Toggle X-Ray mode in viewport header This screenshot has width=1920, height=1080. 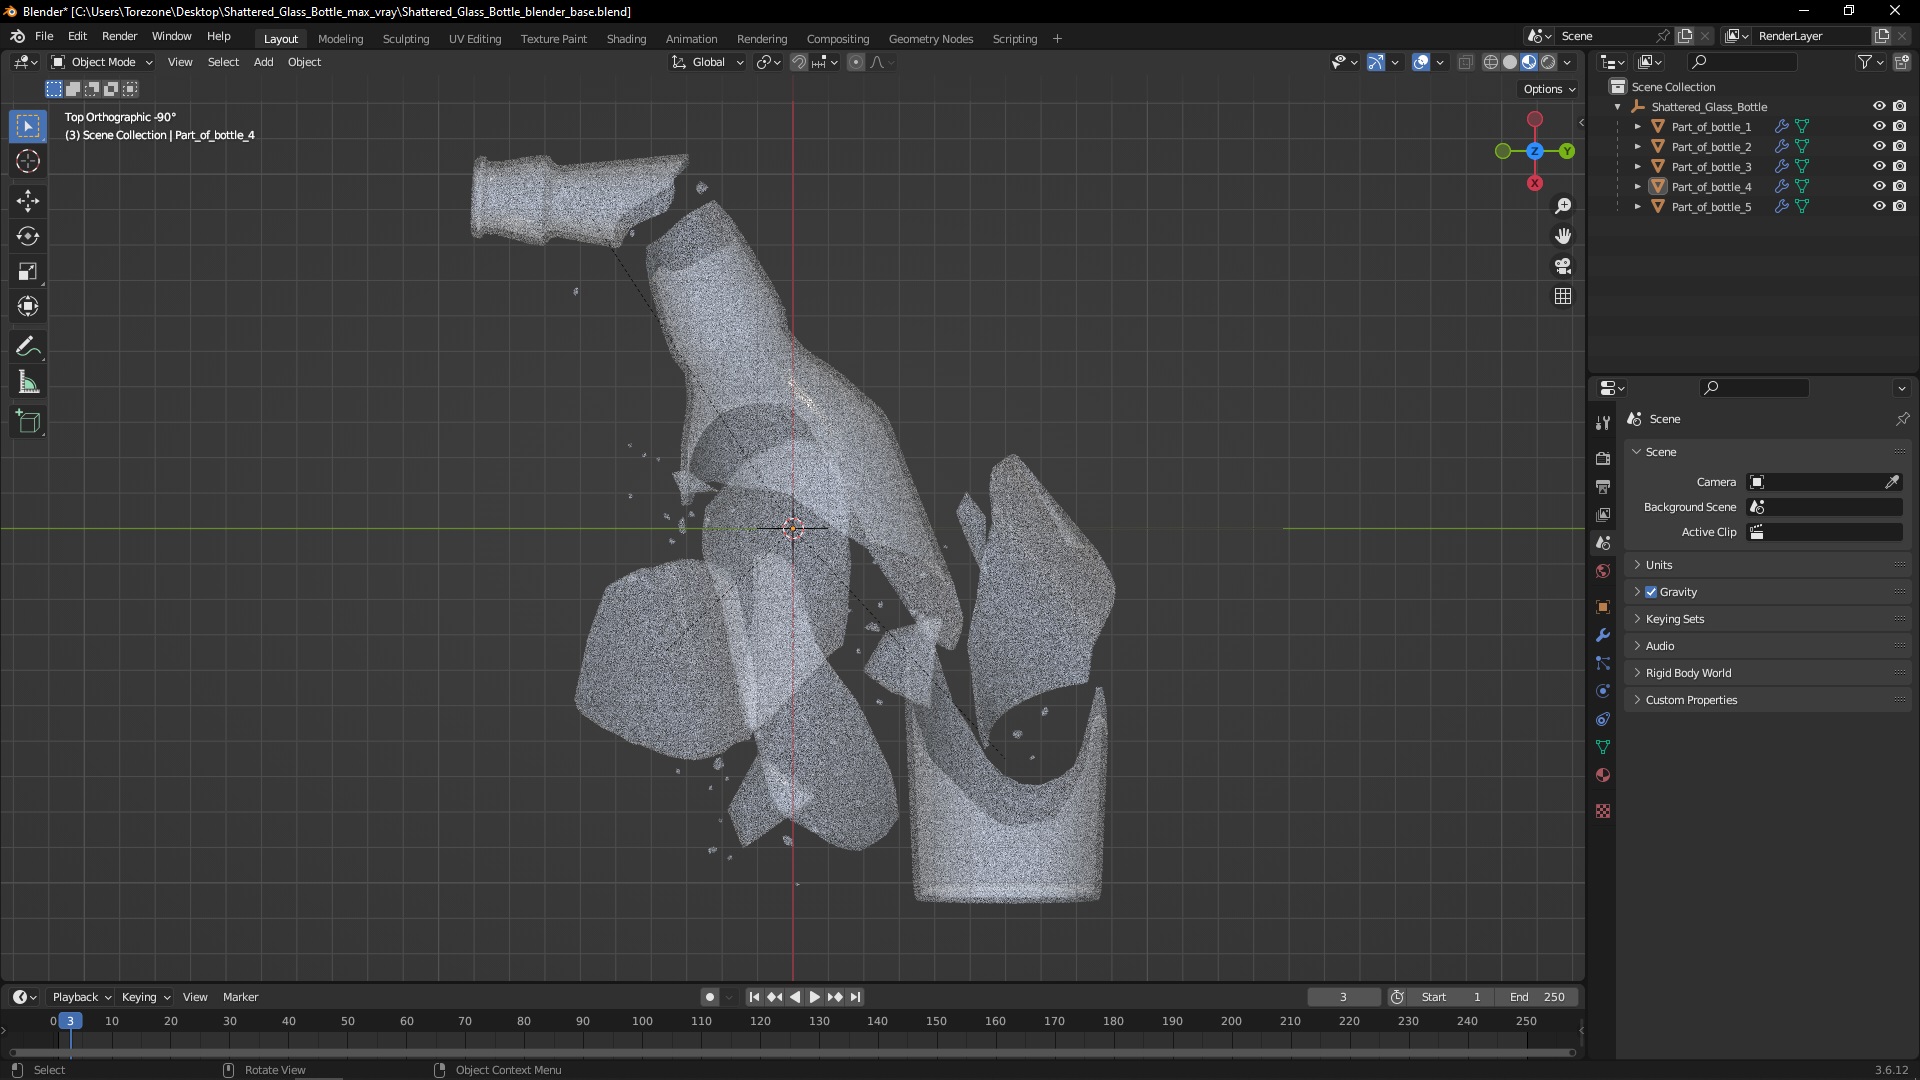coord(1466,62)
